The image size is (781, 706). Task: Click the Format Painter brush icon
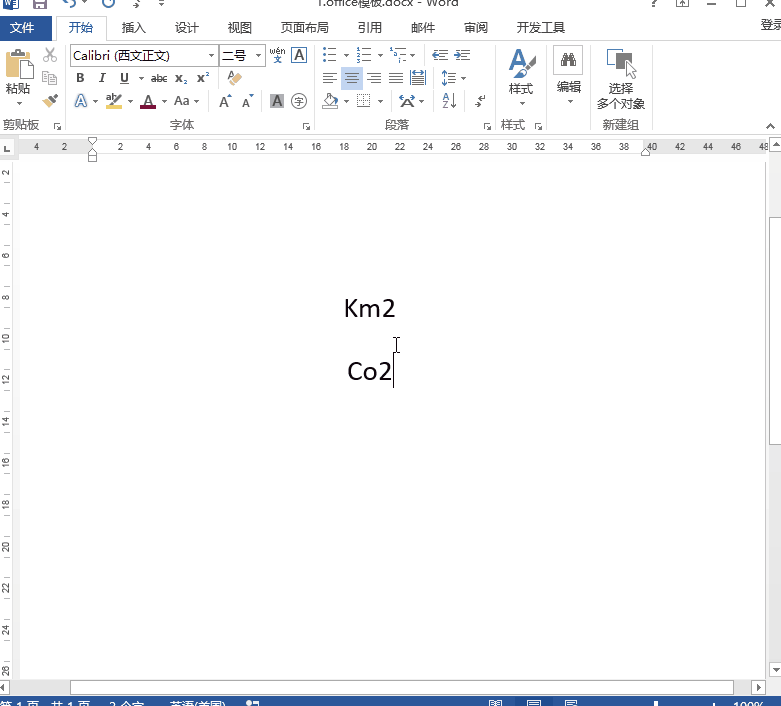50,101
